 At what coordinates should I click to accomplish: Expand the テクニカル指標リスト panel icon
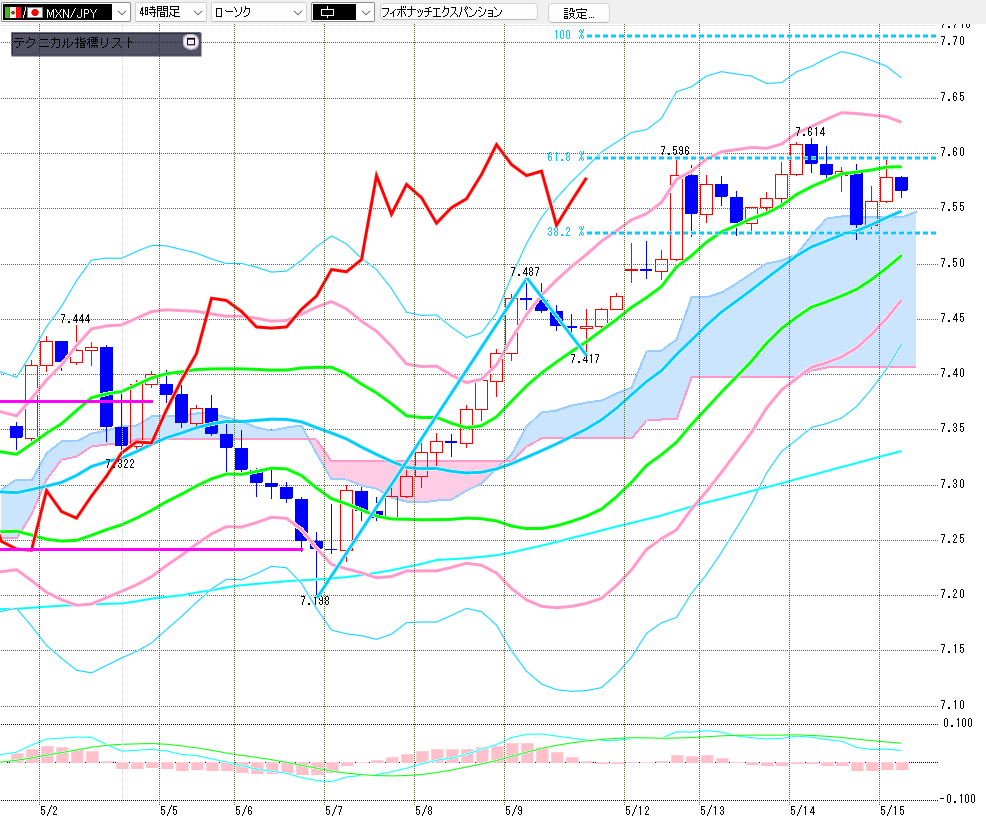191,42
